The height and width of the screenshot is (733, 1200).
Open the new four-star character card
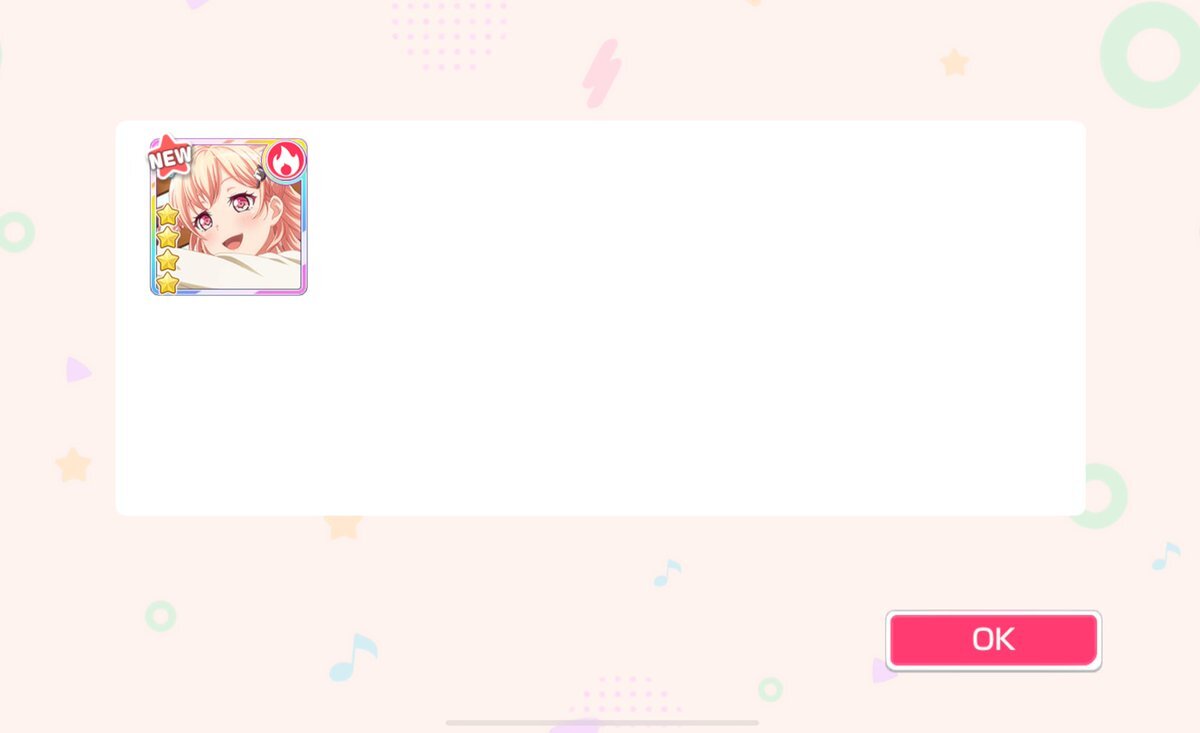tap(228, 217)
